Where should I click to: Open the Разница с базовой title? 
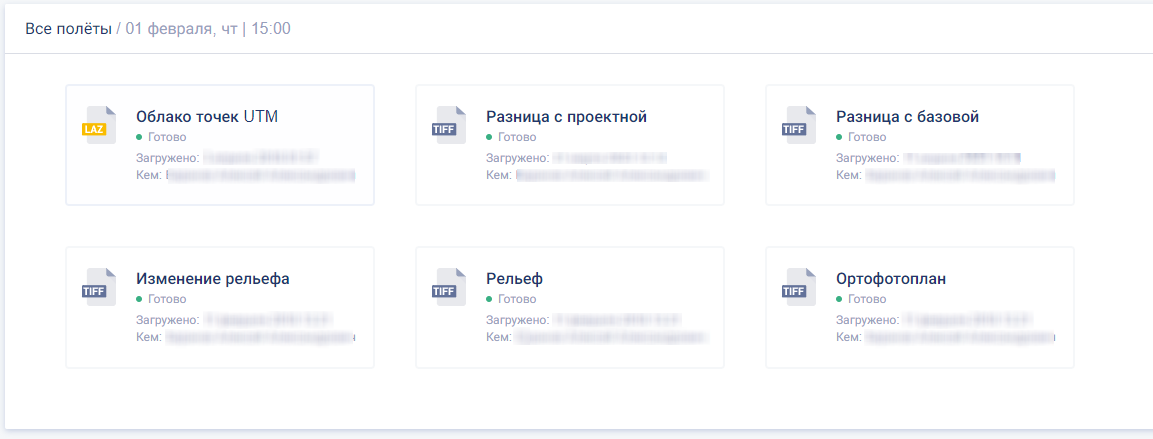[x=907, y=117]
